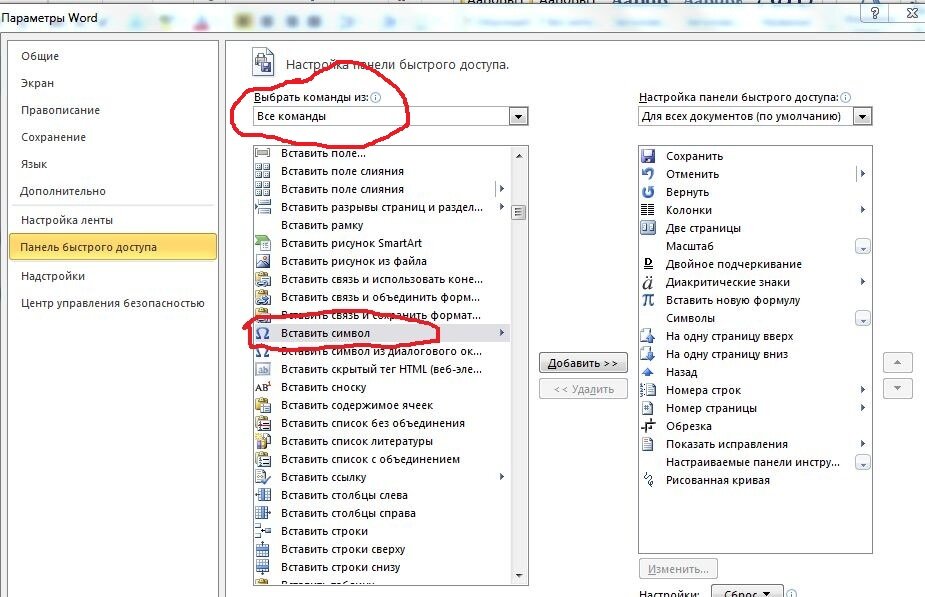The width and height of the screenshot is (925, 597).
Task: Expand the dropdown marker next to Символы
Action: (862, 319)
